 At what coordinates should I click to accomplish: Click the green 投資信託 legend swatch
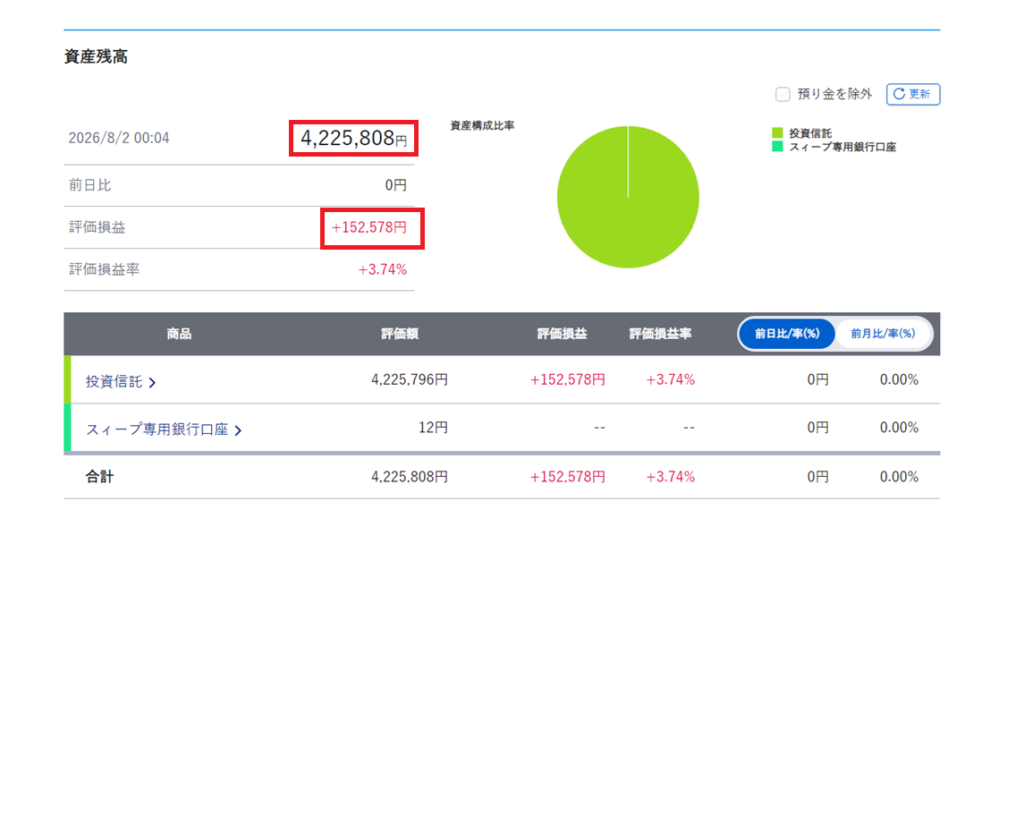coord(777,133)
